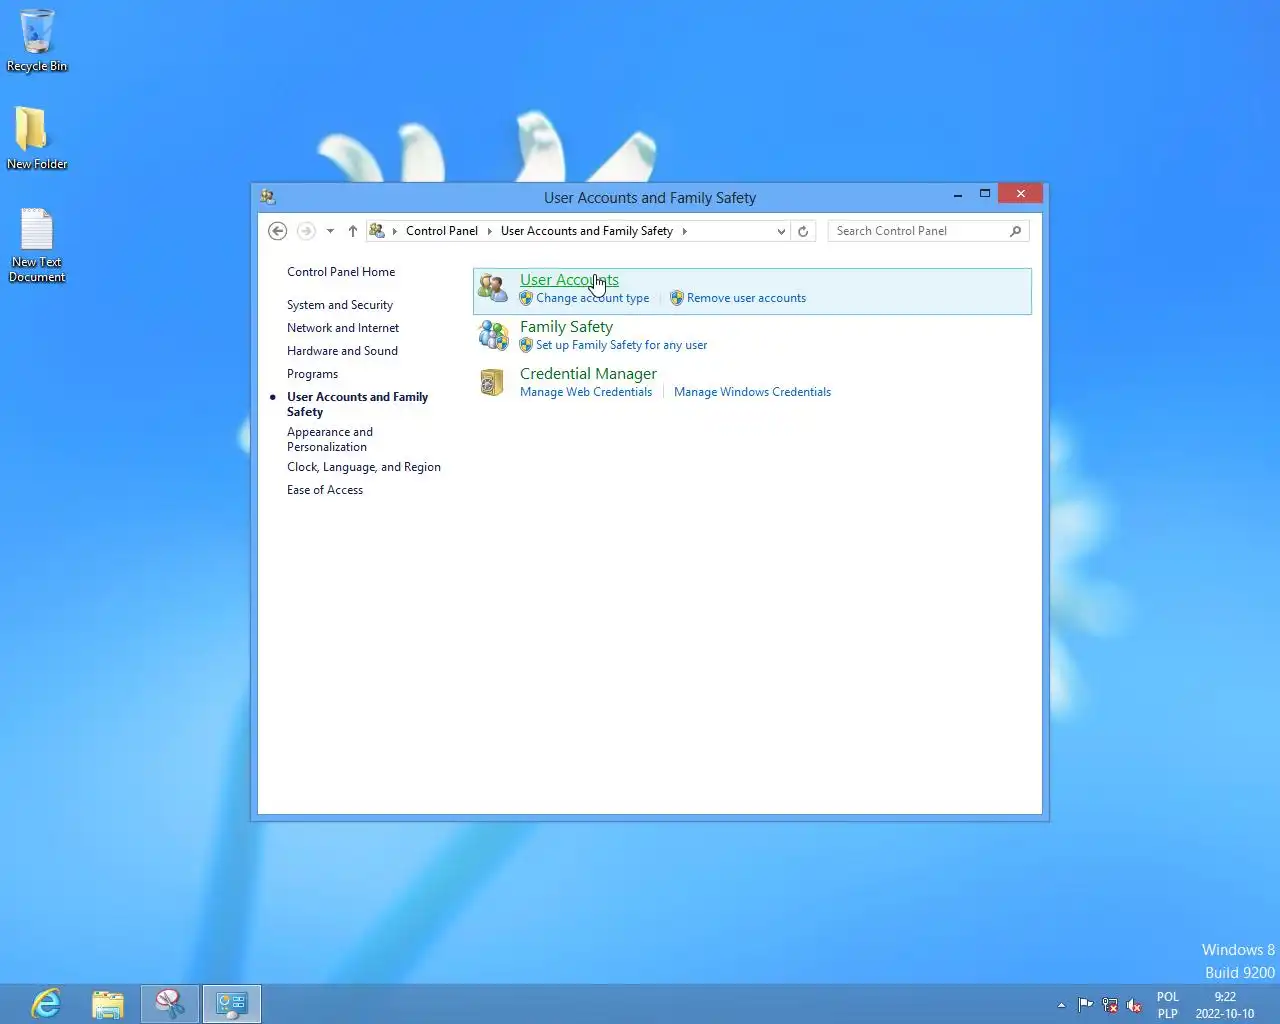Select the New Text Document desktop icon
This screenshot has height=1024, width=1280.
[37, 246]
